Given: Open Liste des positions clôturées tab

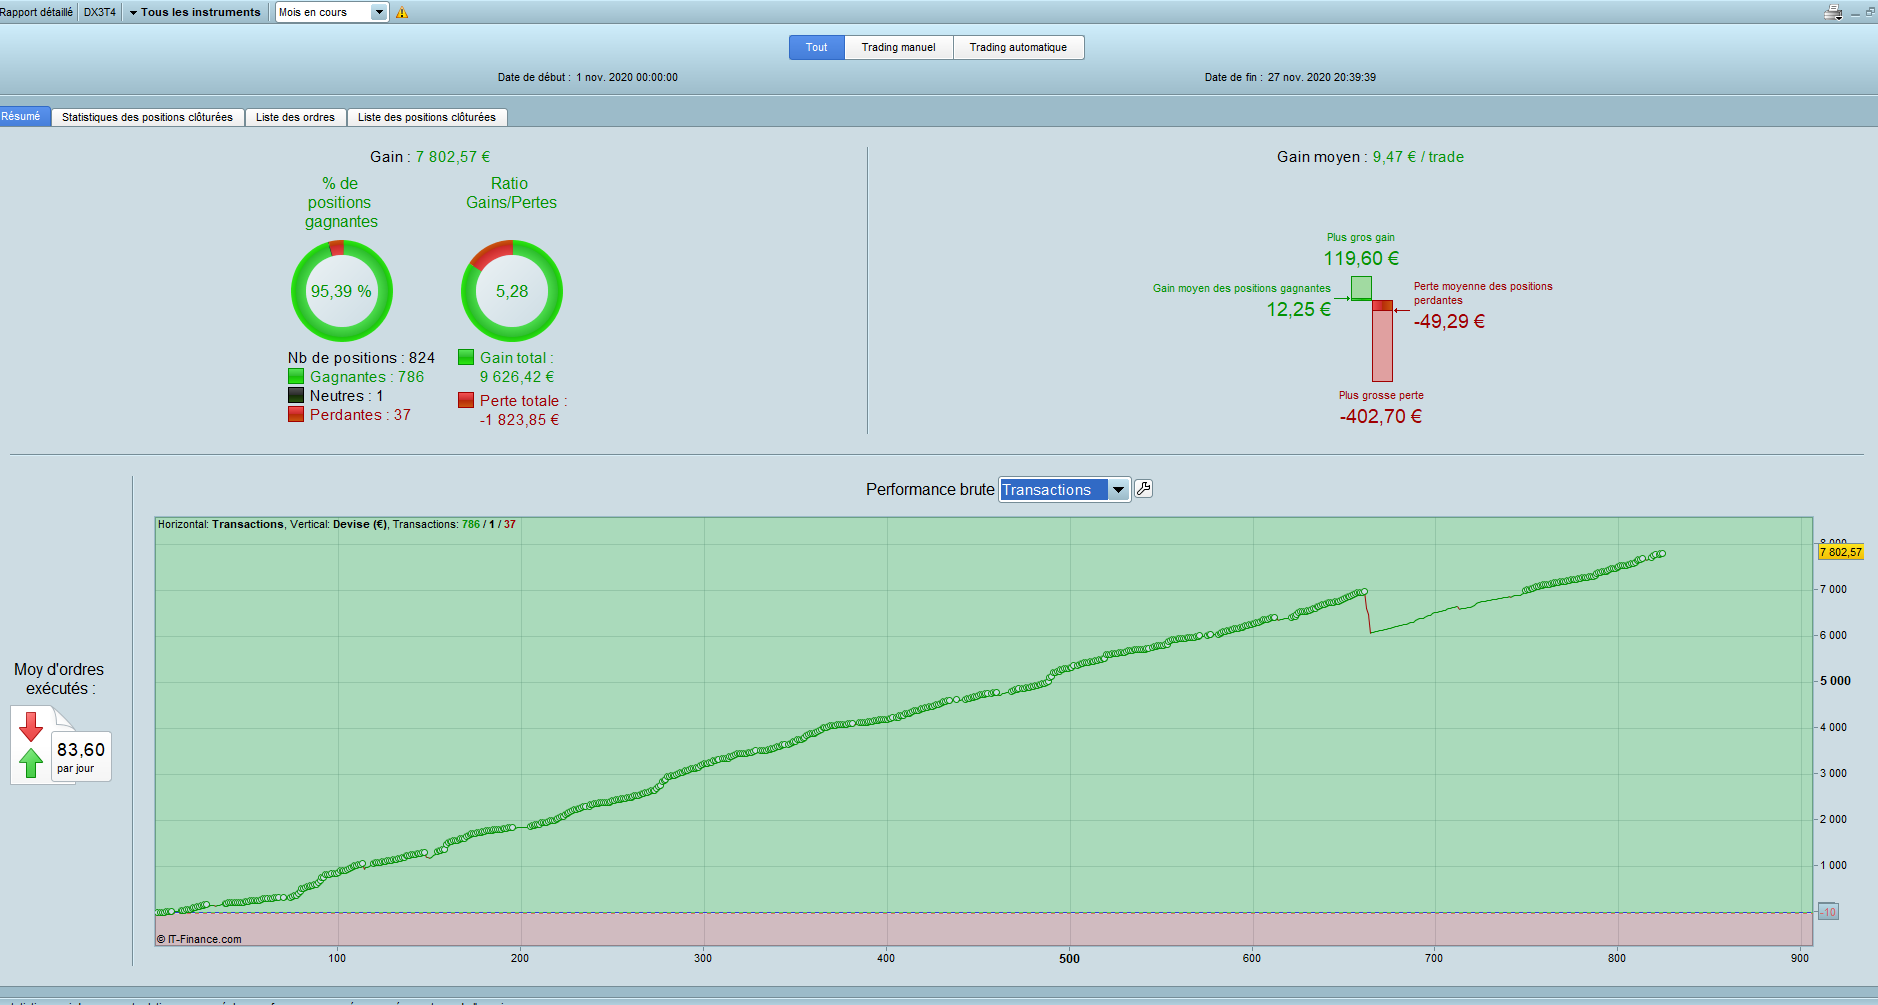Looking at the screenshot, I should [x=427, y=117].
